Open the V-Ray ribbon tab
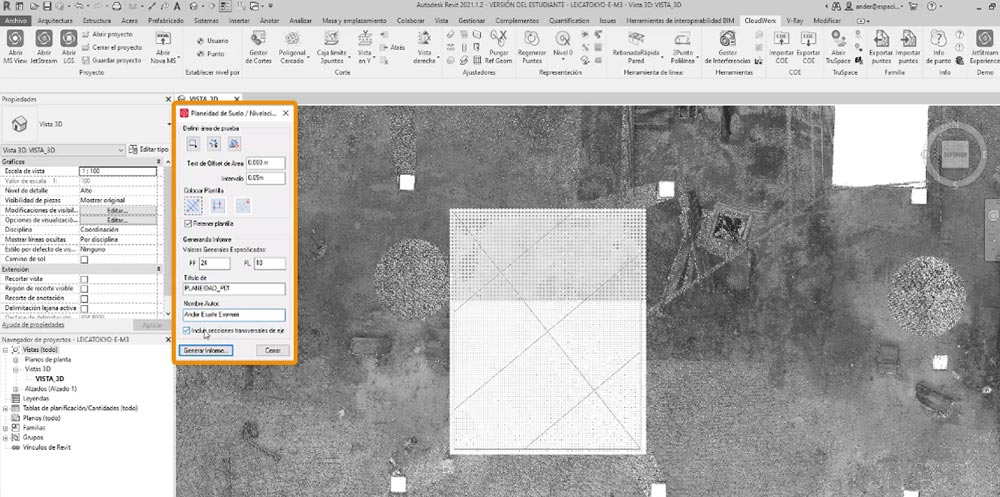The height and width of the screenshot is (497, 1000). tap(792, 19)
